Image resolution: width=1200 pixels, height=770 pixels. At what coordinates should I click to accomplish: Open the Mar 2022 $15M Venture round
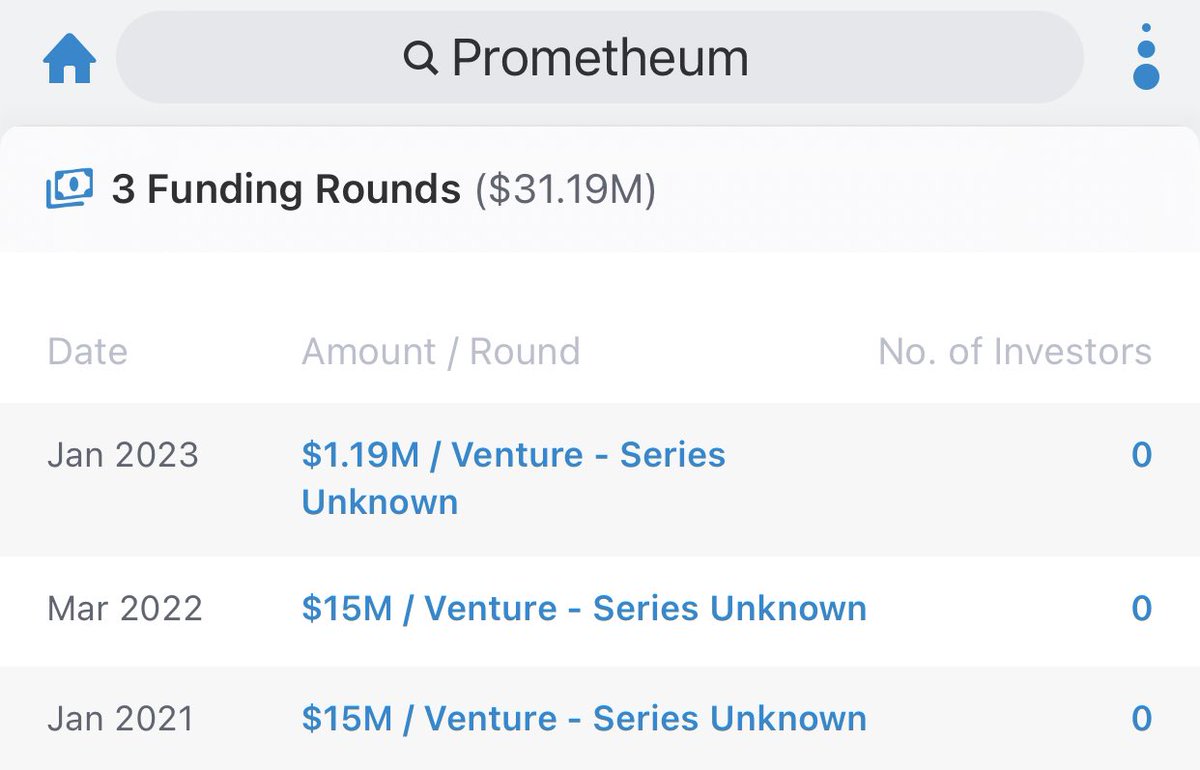point(583,609)
